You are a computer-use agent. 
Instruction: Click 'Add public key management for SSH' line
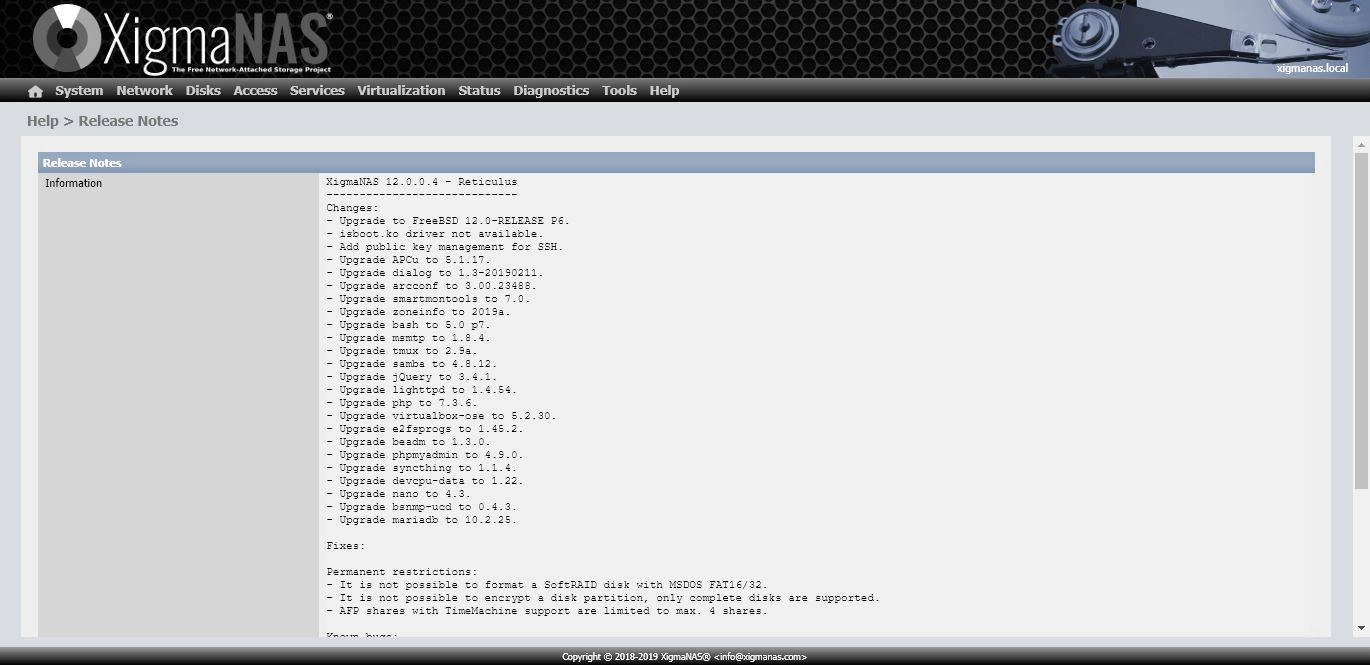tap(444, 247)
